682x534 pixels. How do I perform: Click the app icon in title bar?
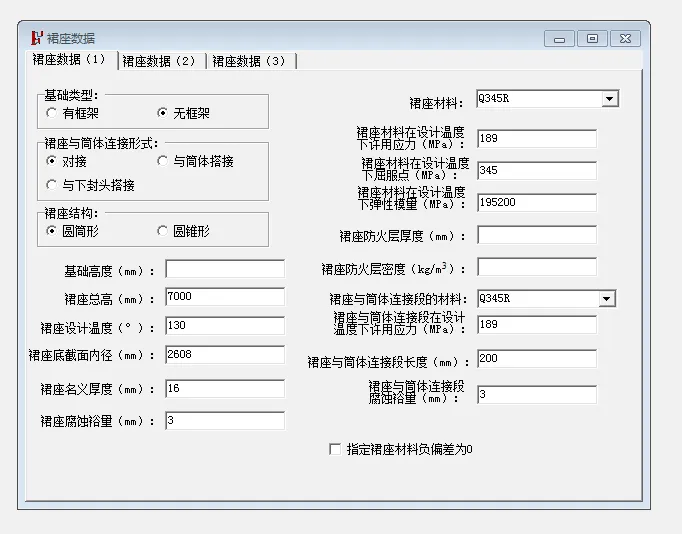click(36, 38)
